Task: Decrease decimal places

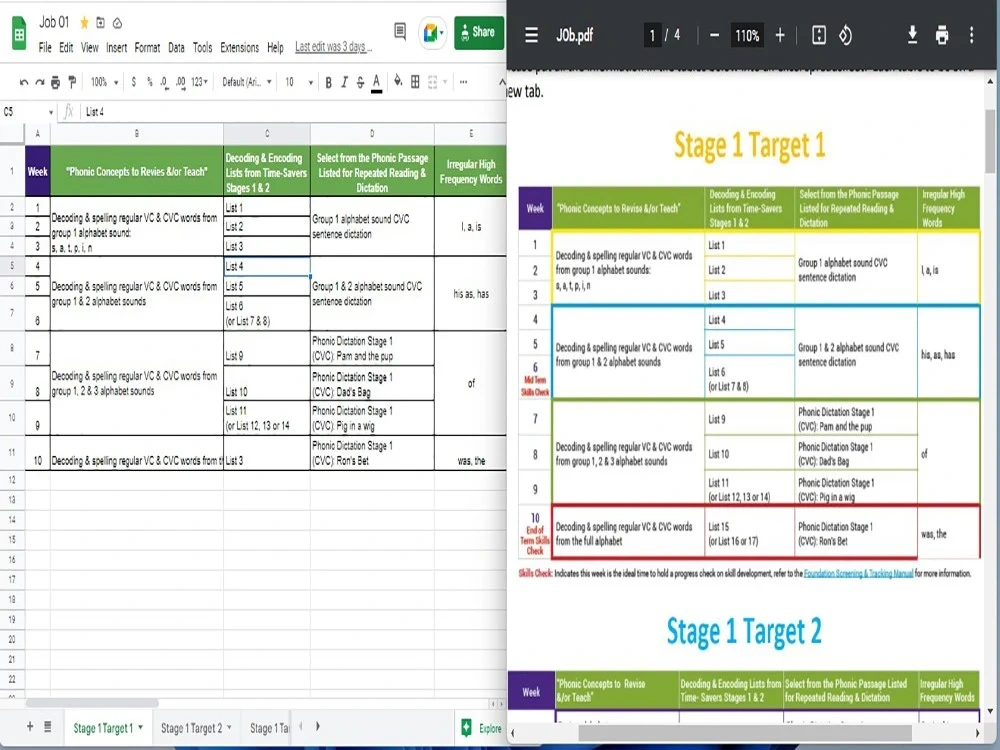Action: [165, 82]
